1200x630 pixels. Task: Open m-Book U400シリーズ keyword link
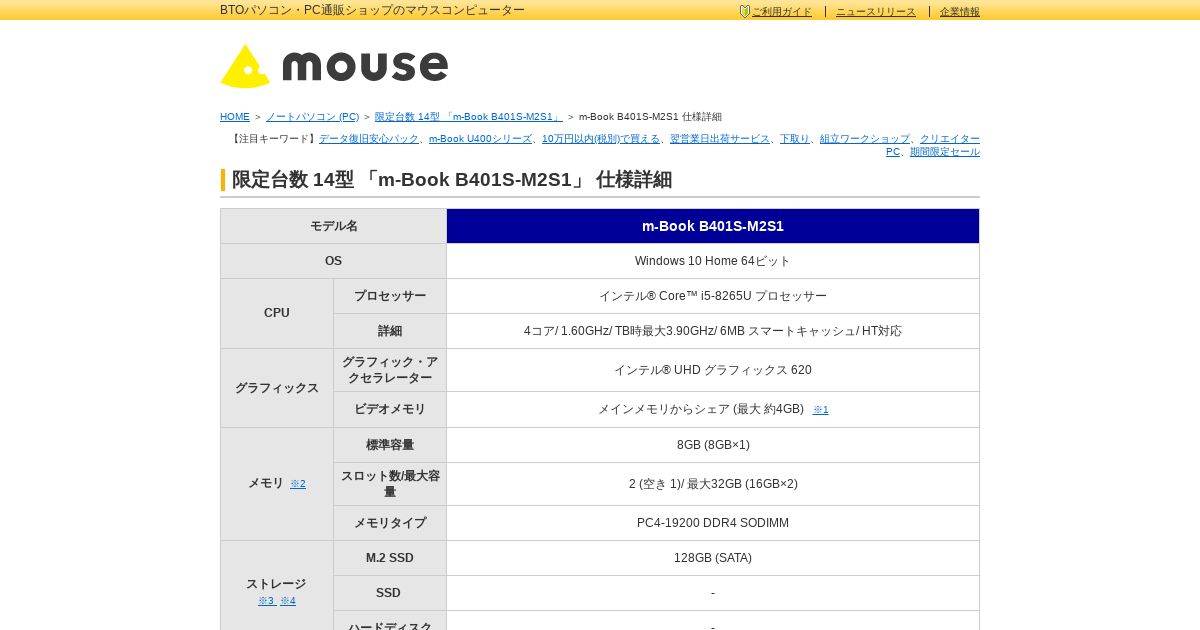(x=480, y=139)
